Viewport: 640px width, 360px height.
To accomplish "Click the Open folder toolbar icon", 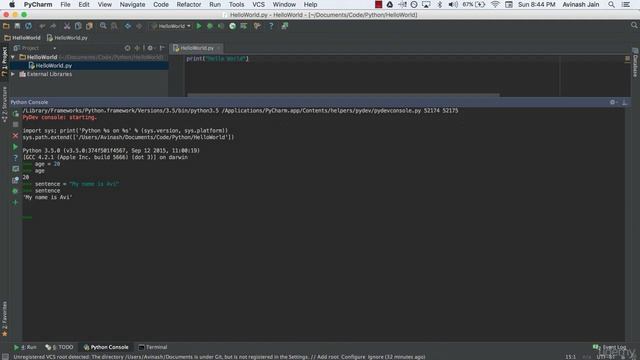I will 6,26.
